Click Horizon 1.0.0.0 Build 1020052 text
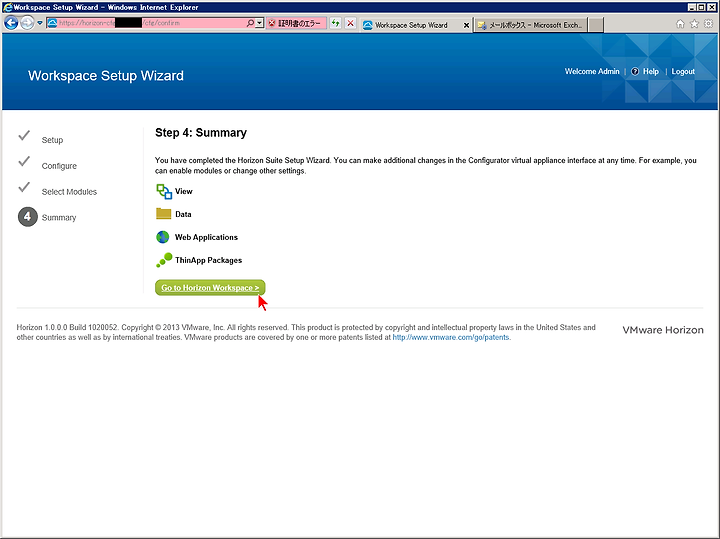 [x=67, y=327]
